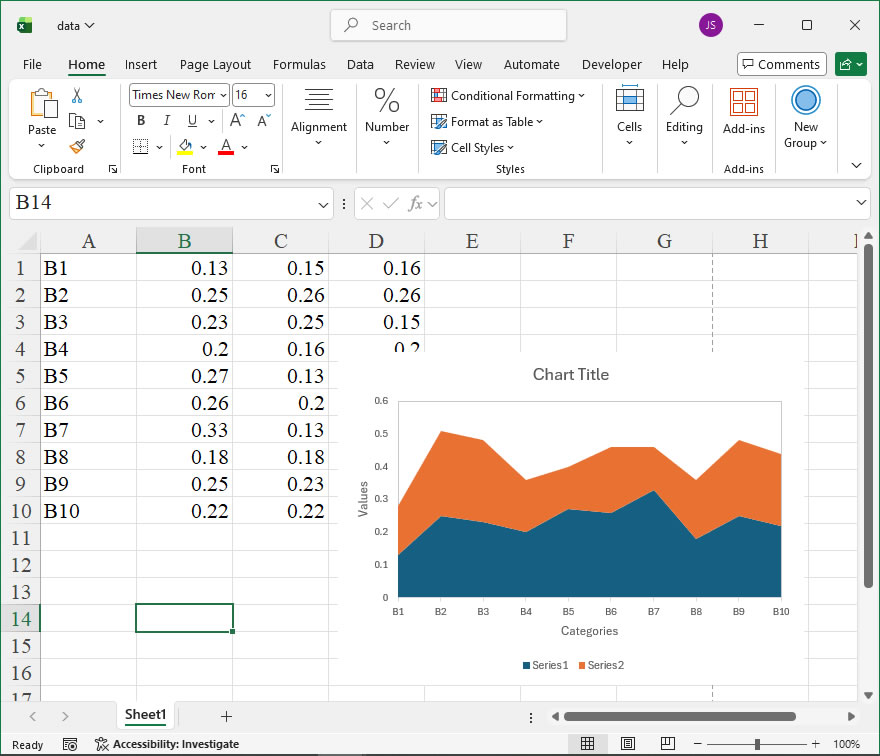This screenshot has height=756, width=880.
Task: Toggle Underline formatting
Action: [191, 121]
